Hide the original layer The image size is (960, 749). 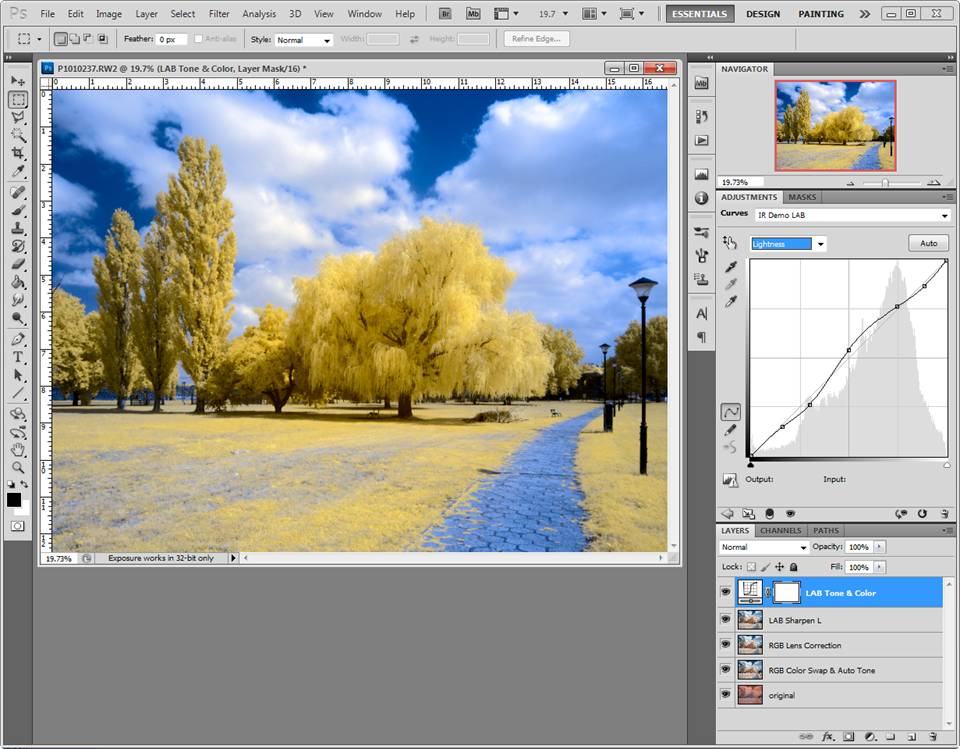(x=726, y=694)
